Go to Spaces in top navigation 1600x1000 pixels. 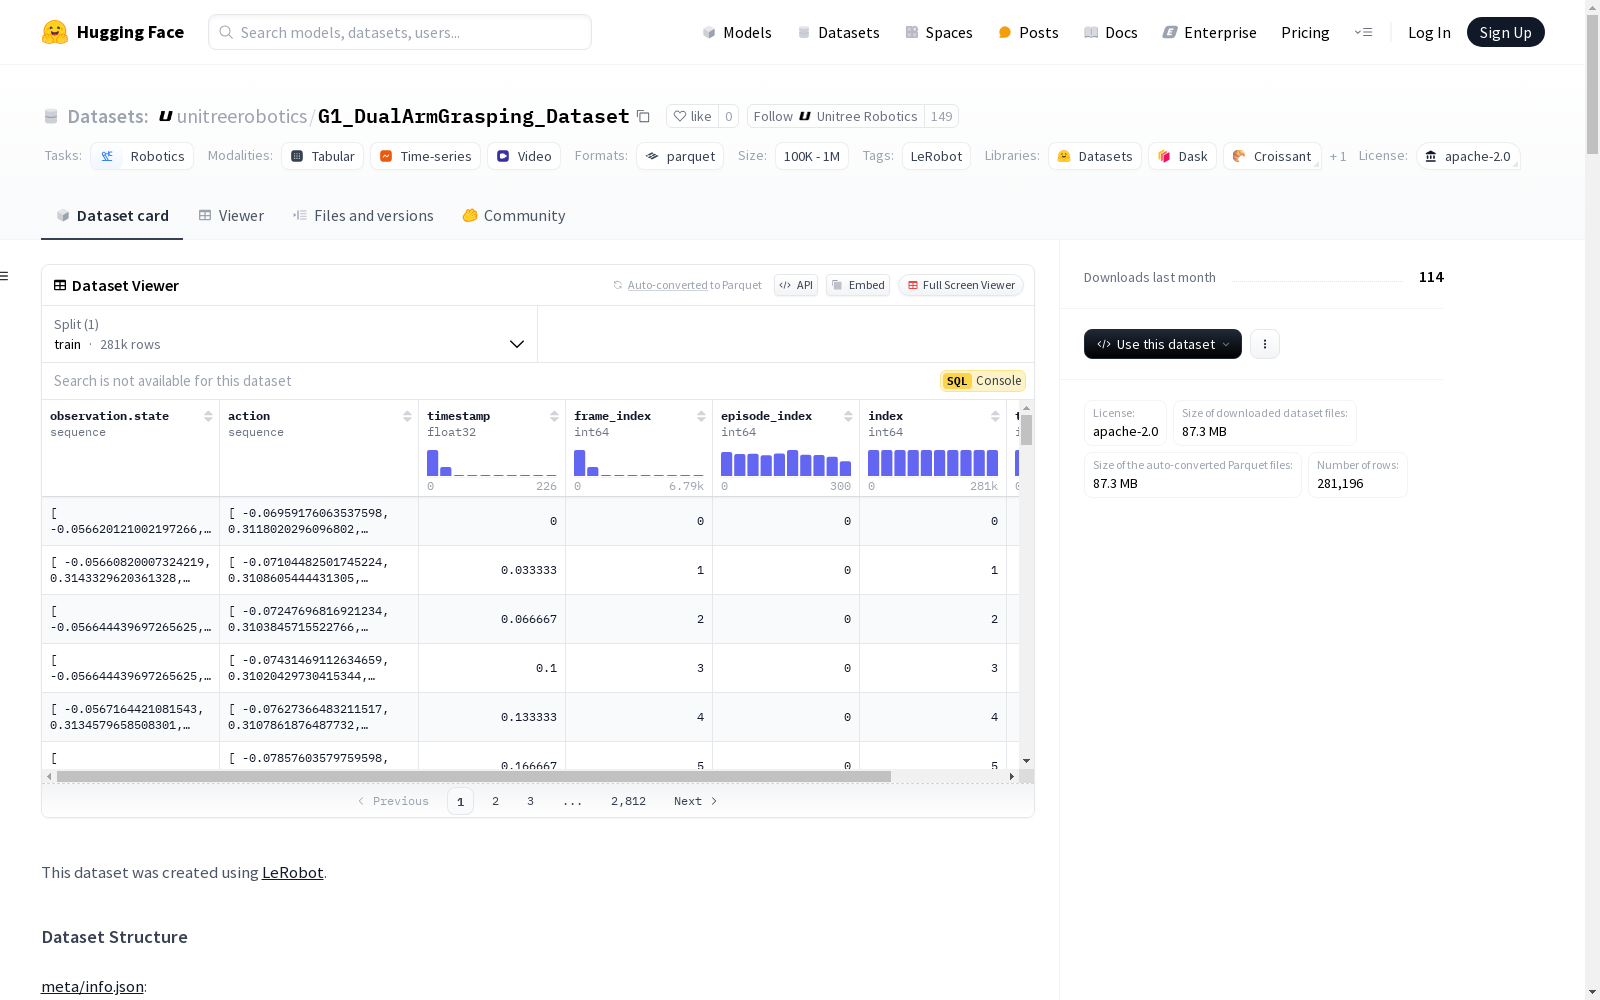click(x=939, y=32)
